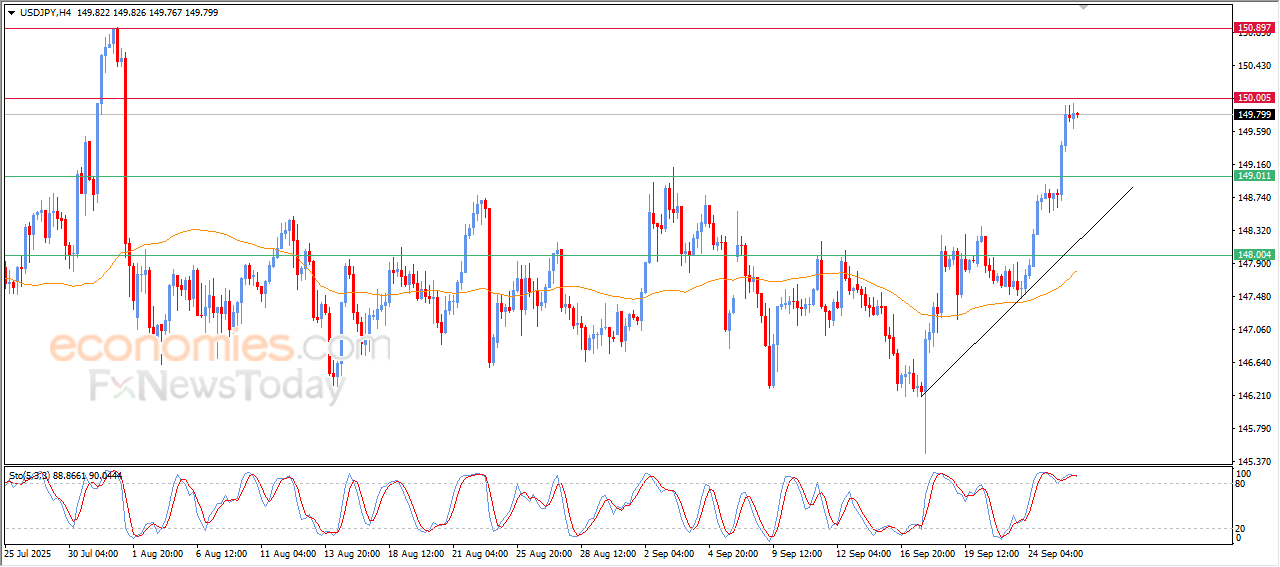Click the 30 Jul 04:00 time label

click(93, 553)
